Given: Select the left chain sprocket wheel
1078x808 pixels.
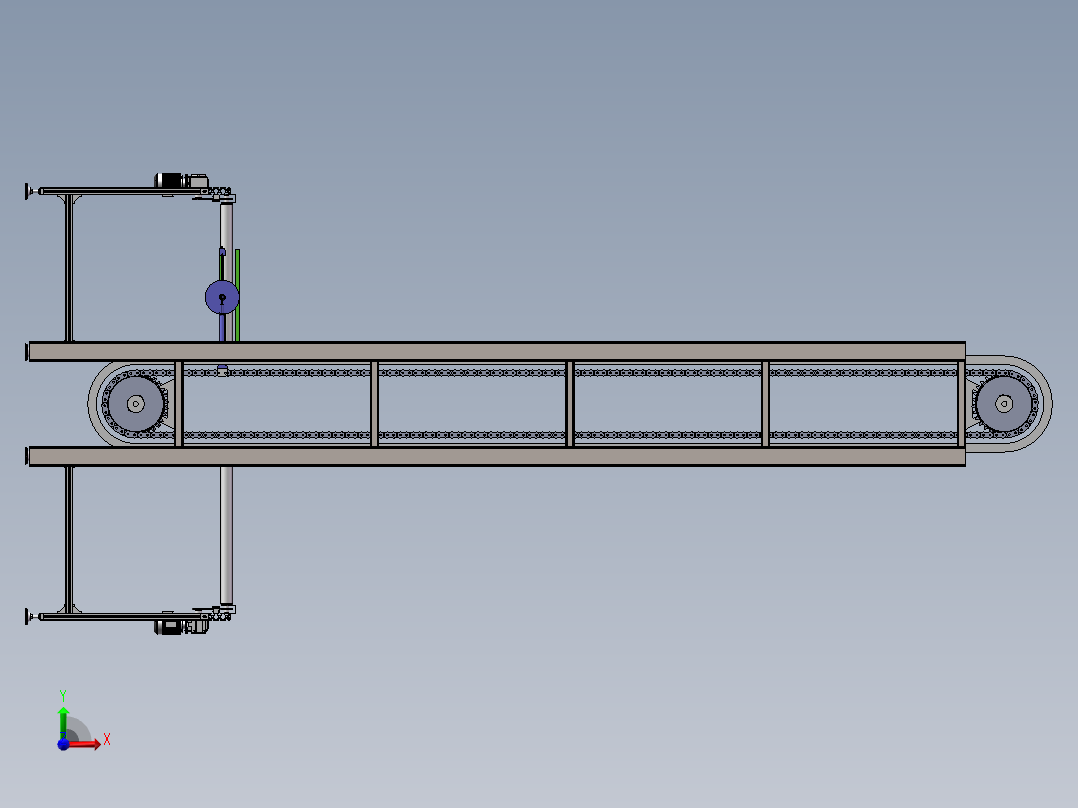Looking at the screenshot, I should click(135, 404).
